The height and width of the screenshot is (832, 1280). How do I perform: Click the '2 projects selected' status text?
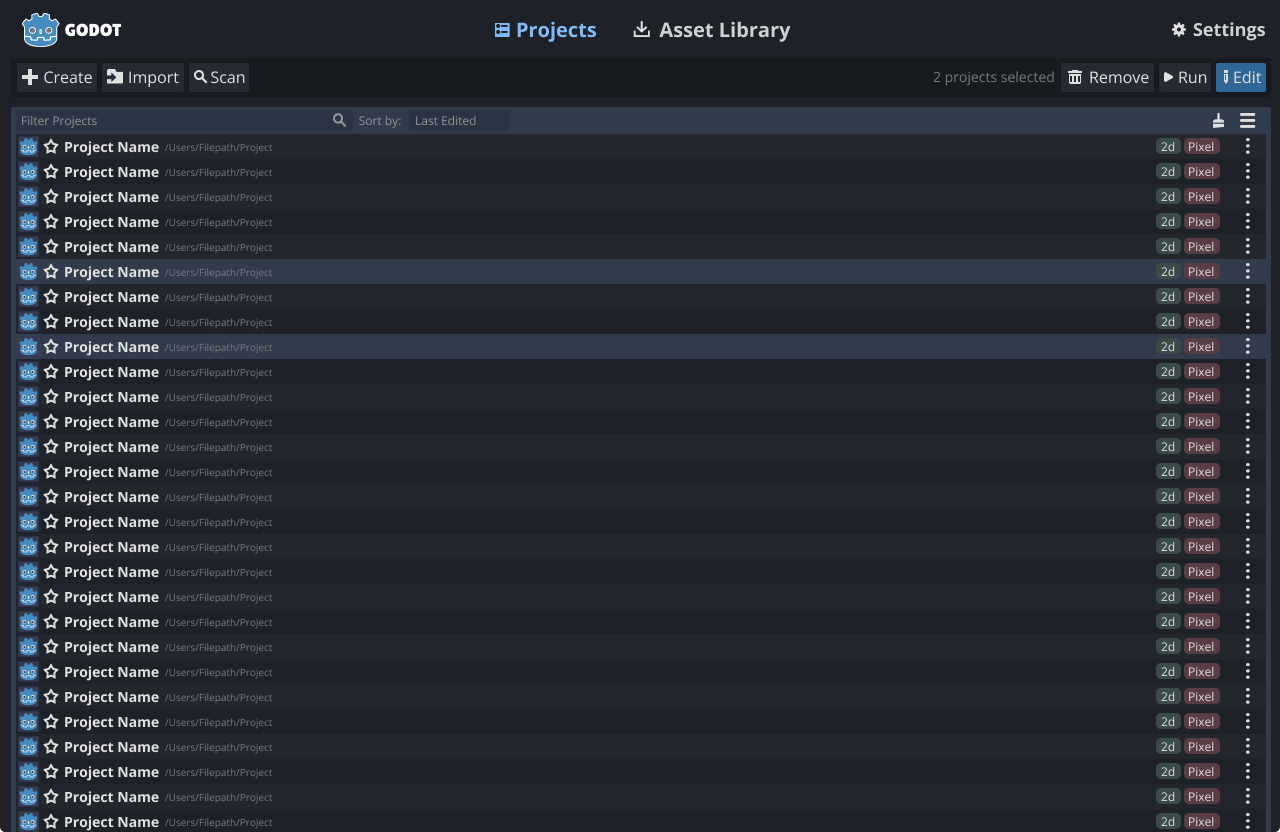click(993, 77)
